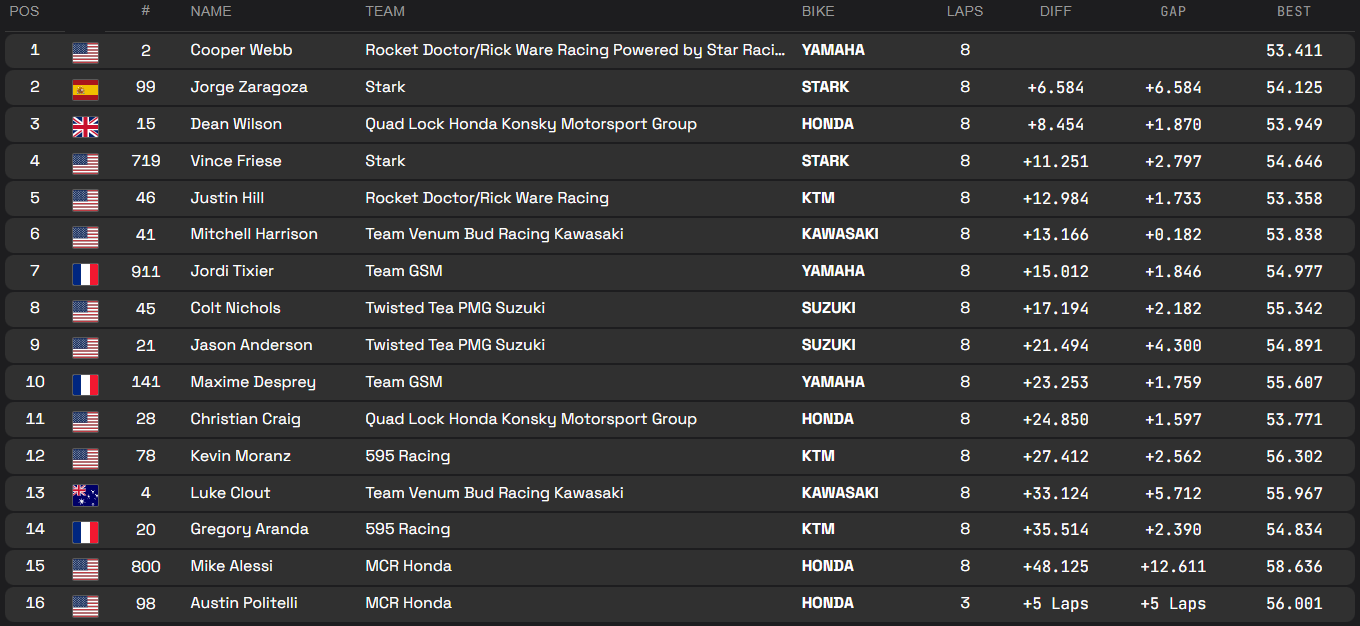Select rider name Colt Nichols
The width and height of the screenshot is (1360, 626).
pyautogui.click(x=235, y=308)
